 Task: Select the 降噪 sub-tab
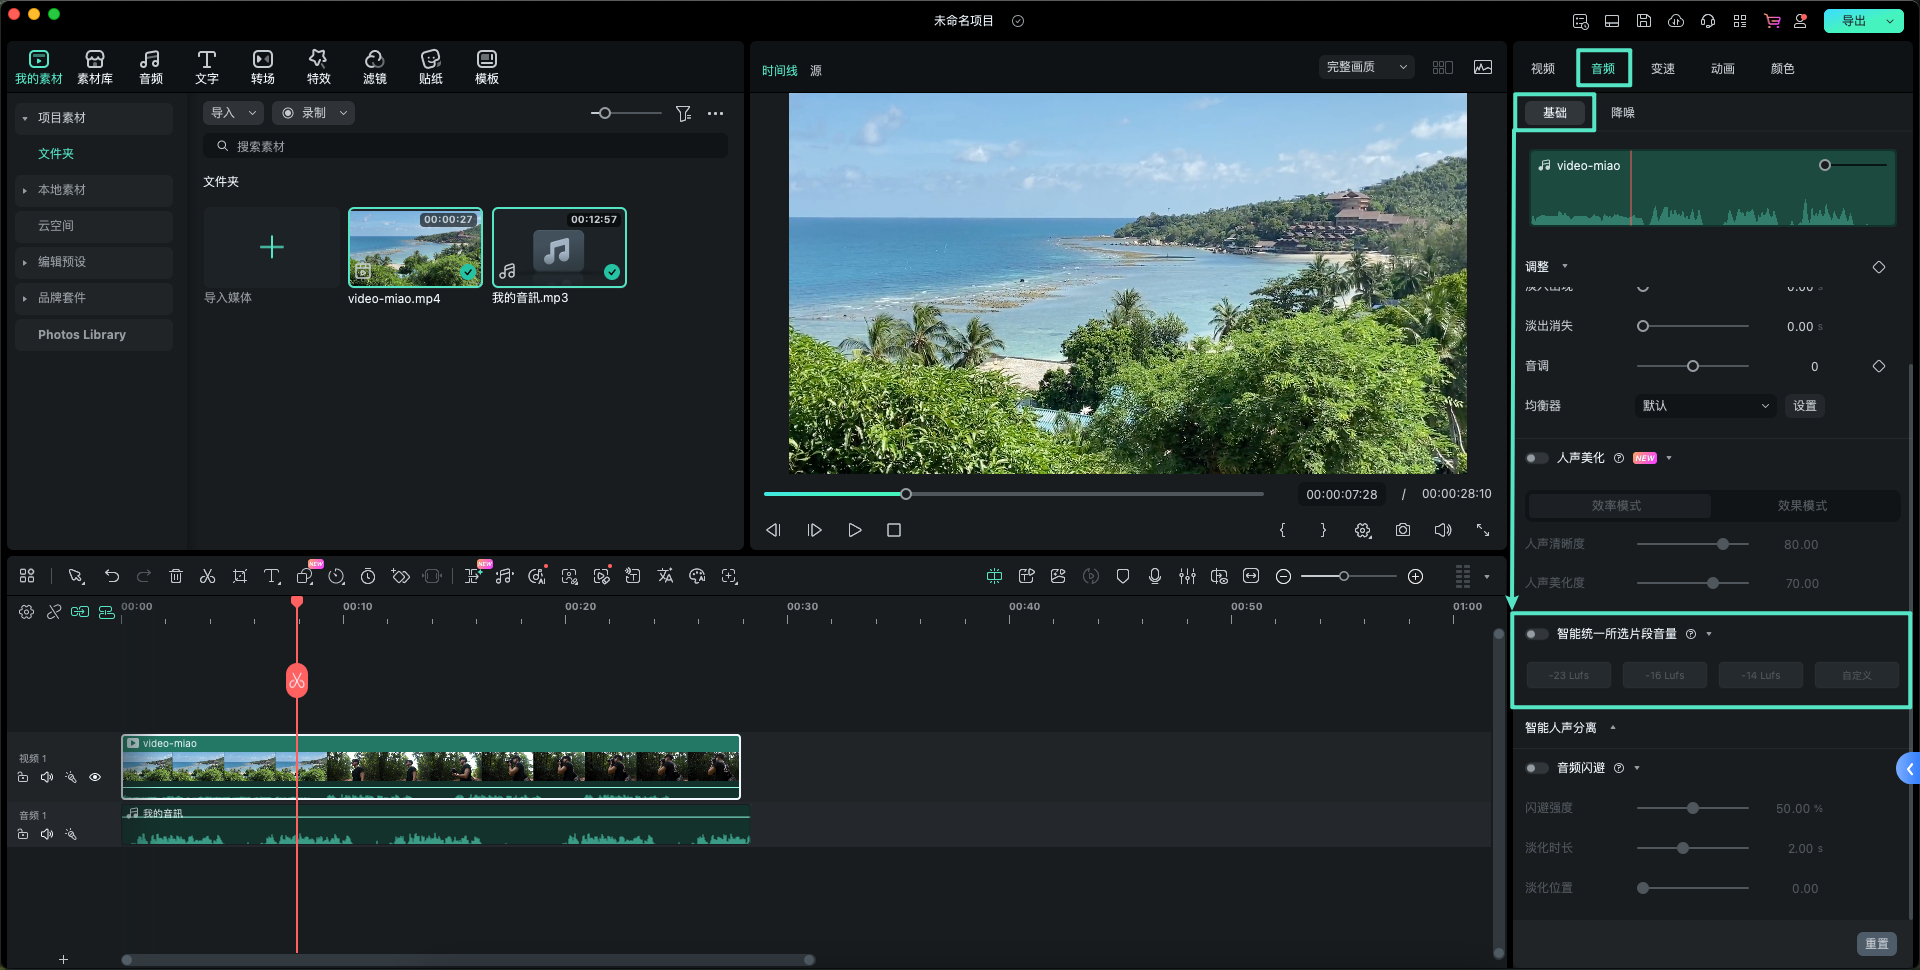[x=1622, y=113]
